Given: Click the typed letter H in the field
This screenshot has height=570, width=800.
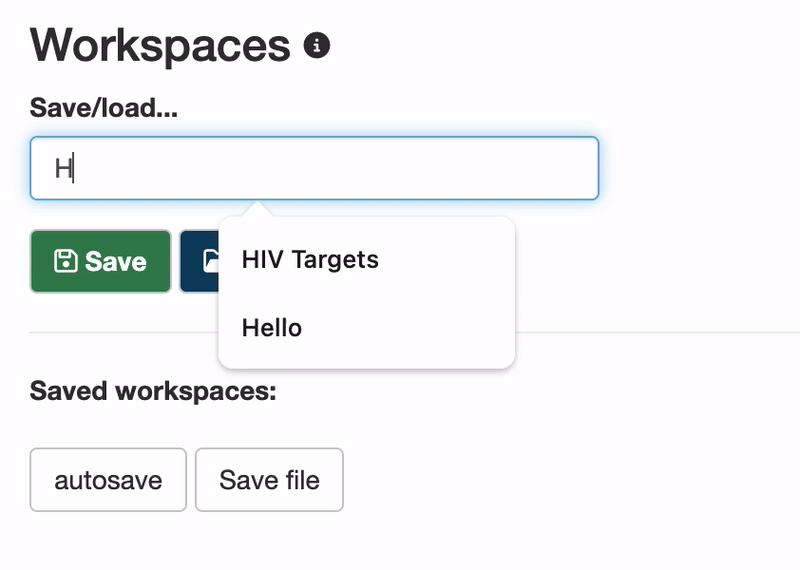Looking at the screenshot, I should 62,169.
